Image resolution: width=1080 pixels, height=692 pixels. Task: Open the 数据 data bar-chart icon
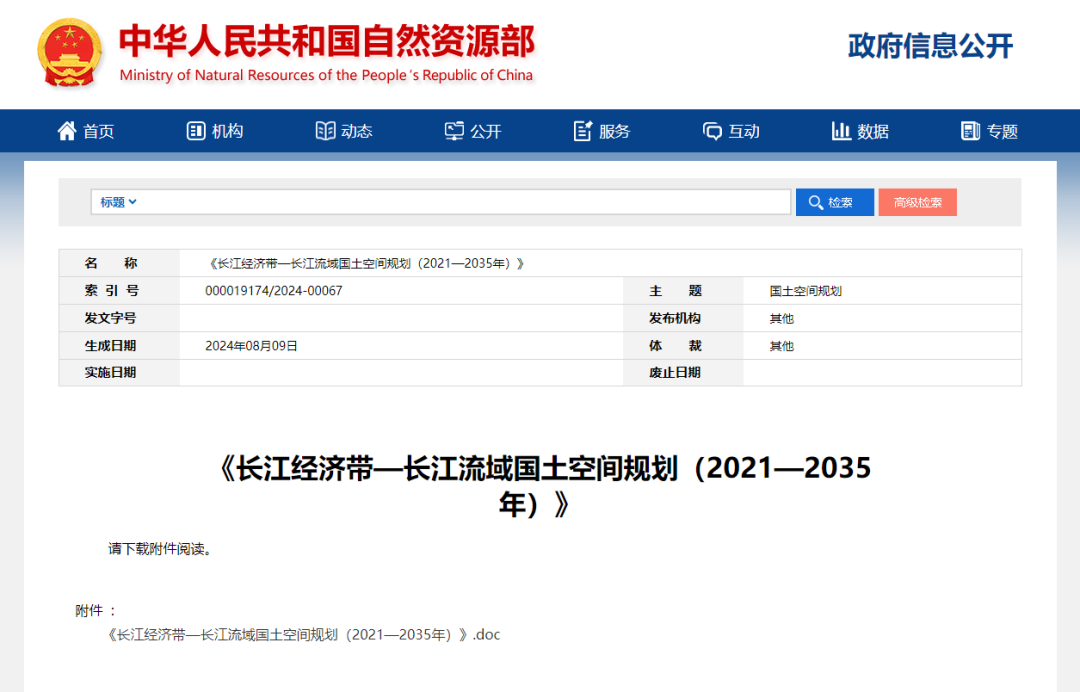(842, 130)
